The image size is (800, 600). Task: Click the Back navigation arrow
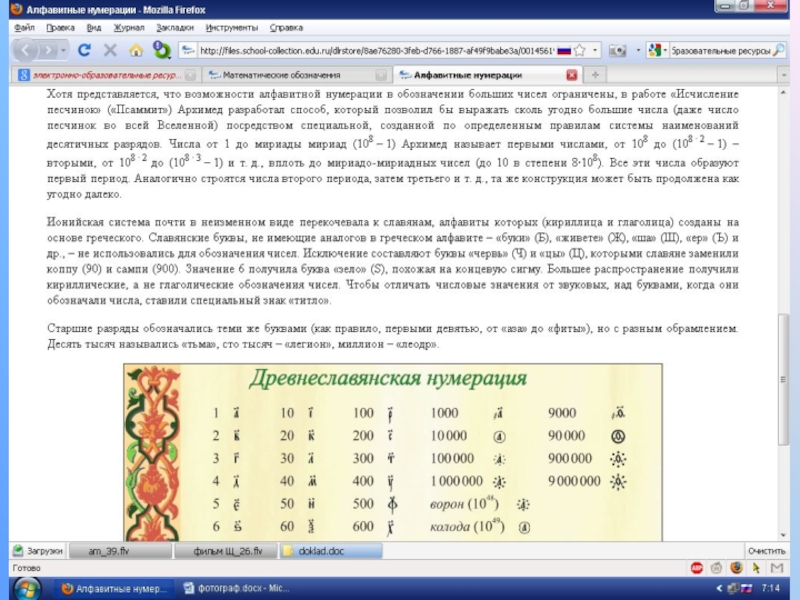tap(25, 49)
